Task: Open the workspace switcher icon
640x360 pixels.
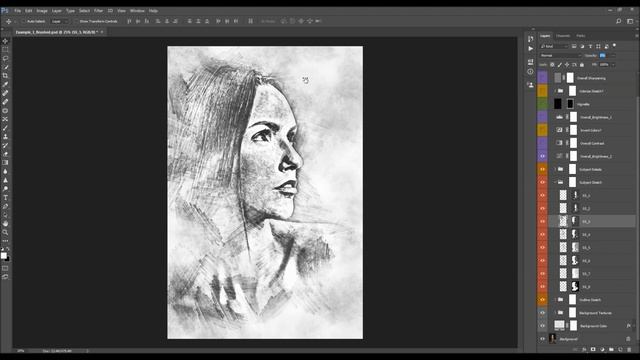Action: coord(630,21)
